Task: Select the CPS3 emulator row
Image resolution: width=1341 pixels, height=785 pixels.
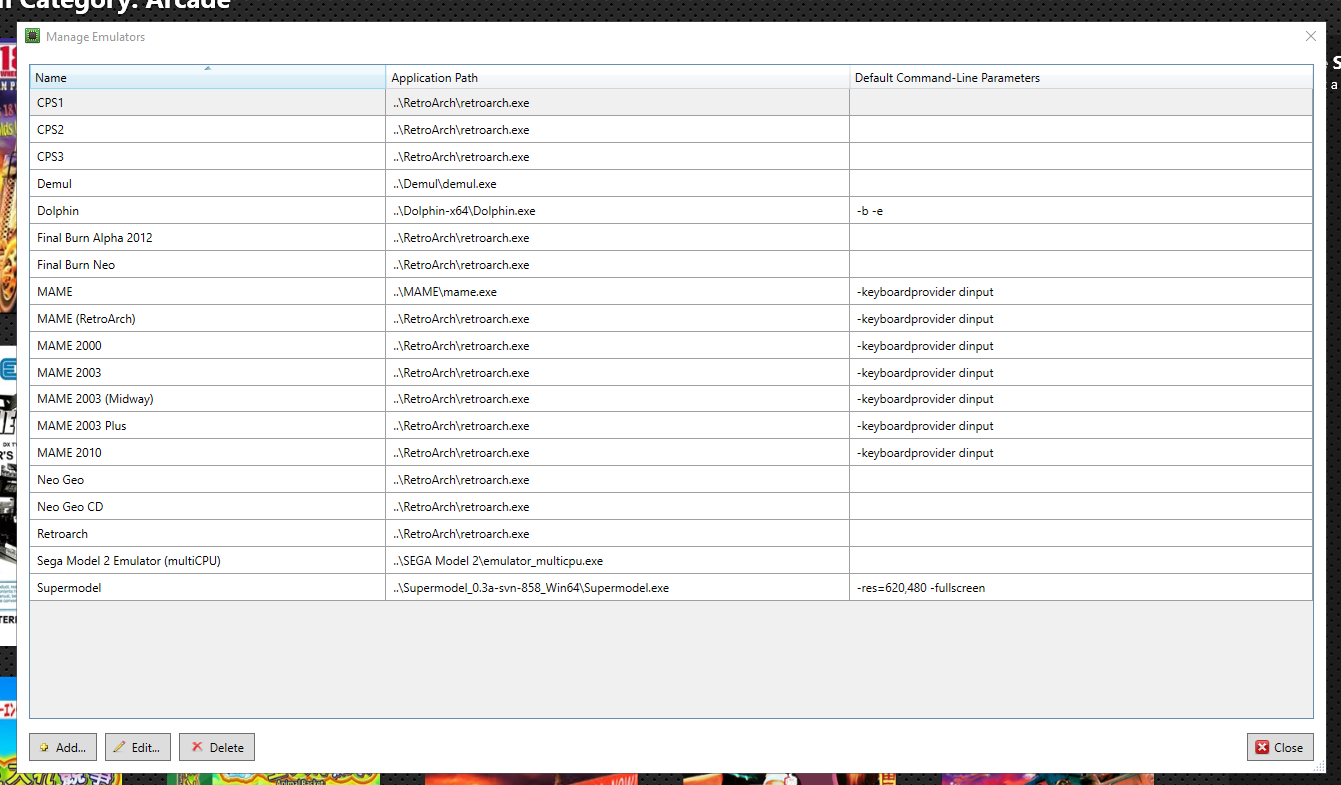Action: (x=671, y=156)
